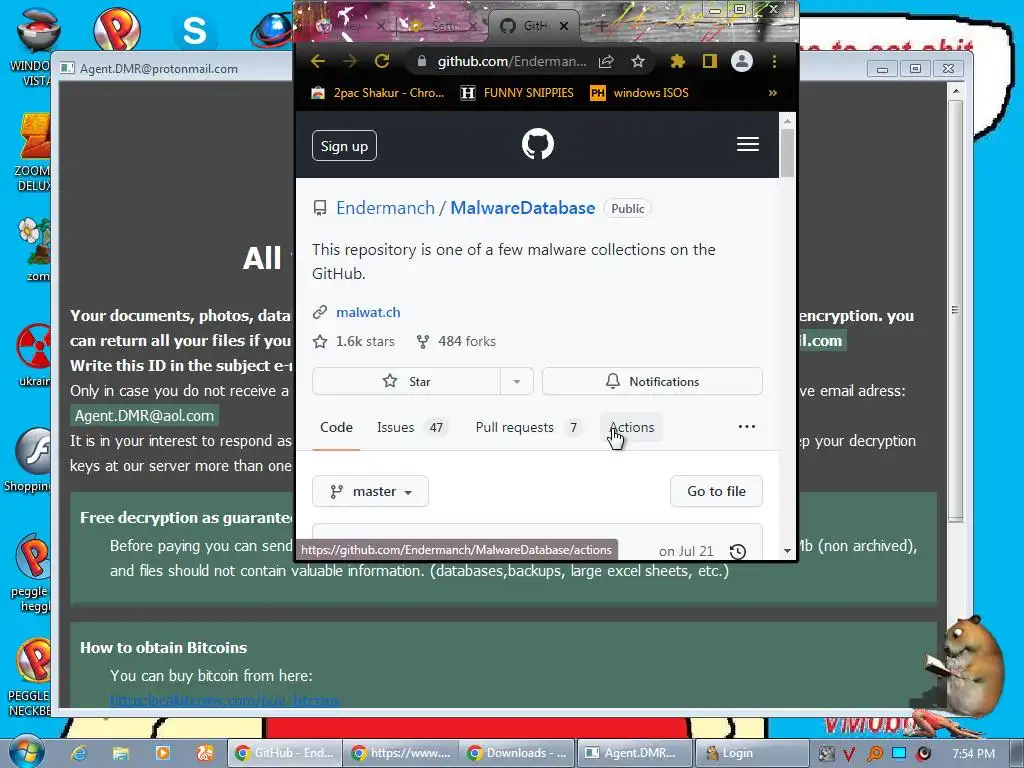Click magnifier tray icon

(874, 754)
